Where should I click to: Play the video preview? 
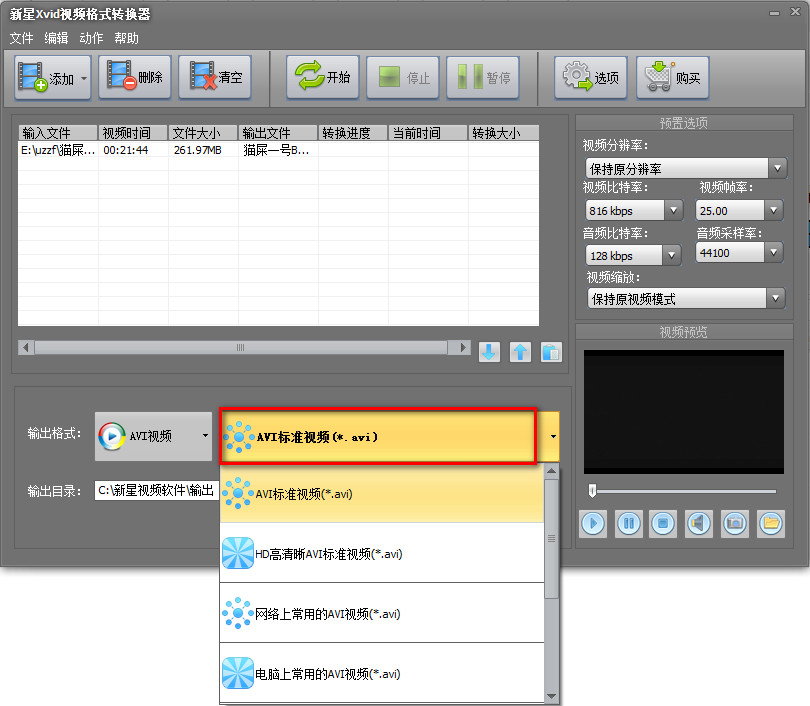click(x=593, y=524)
